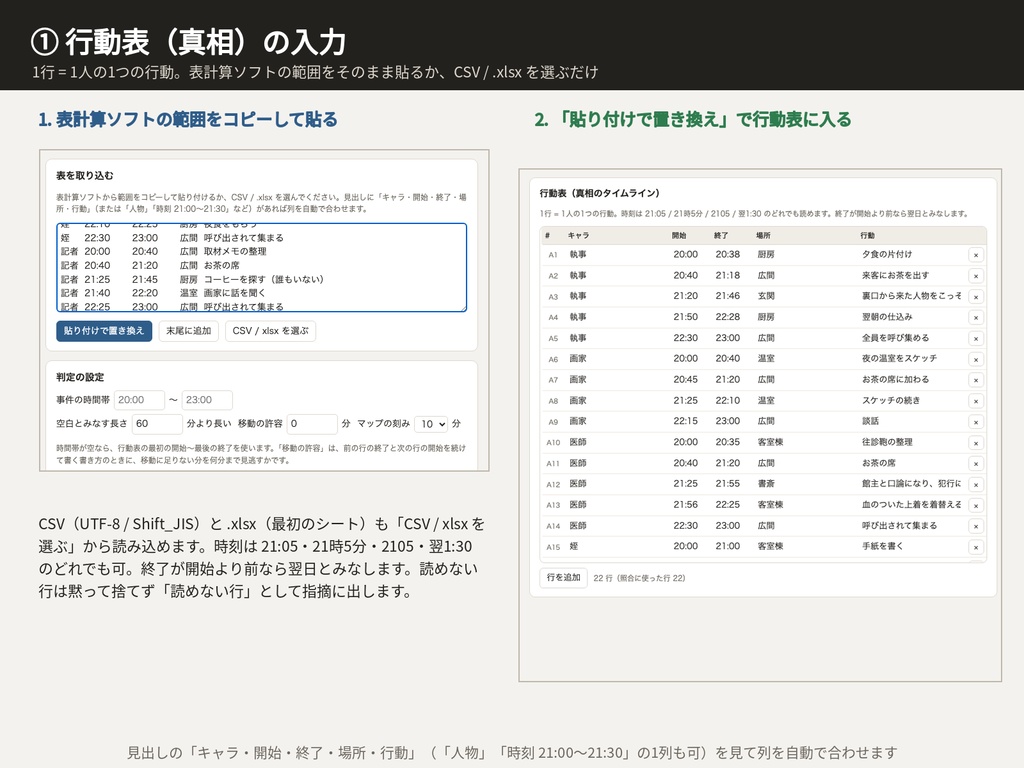Click the 事件の時間帯 end field 23:00

point(207,400)
